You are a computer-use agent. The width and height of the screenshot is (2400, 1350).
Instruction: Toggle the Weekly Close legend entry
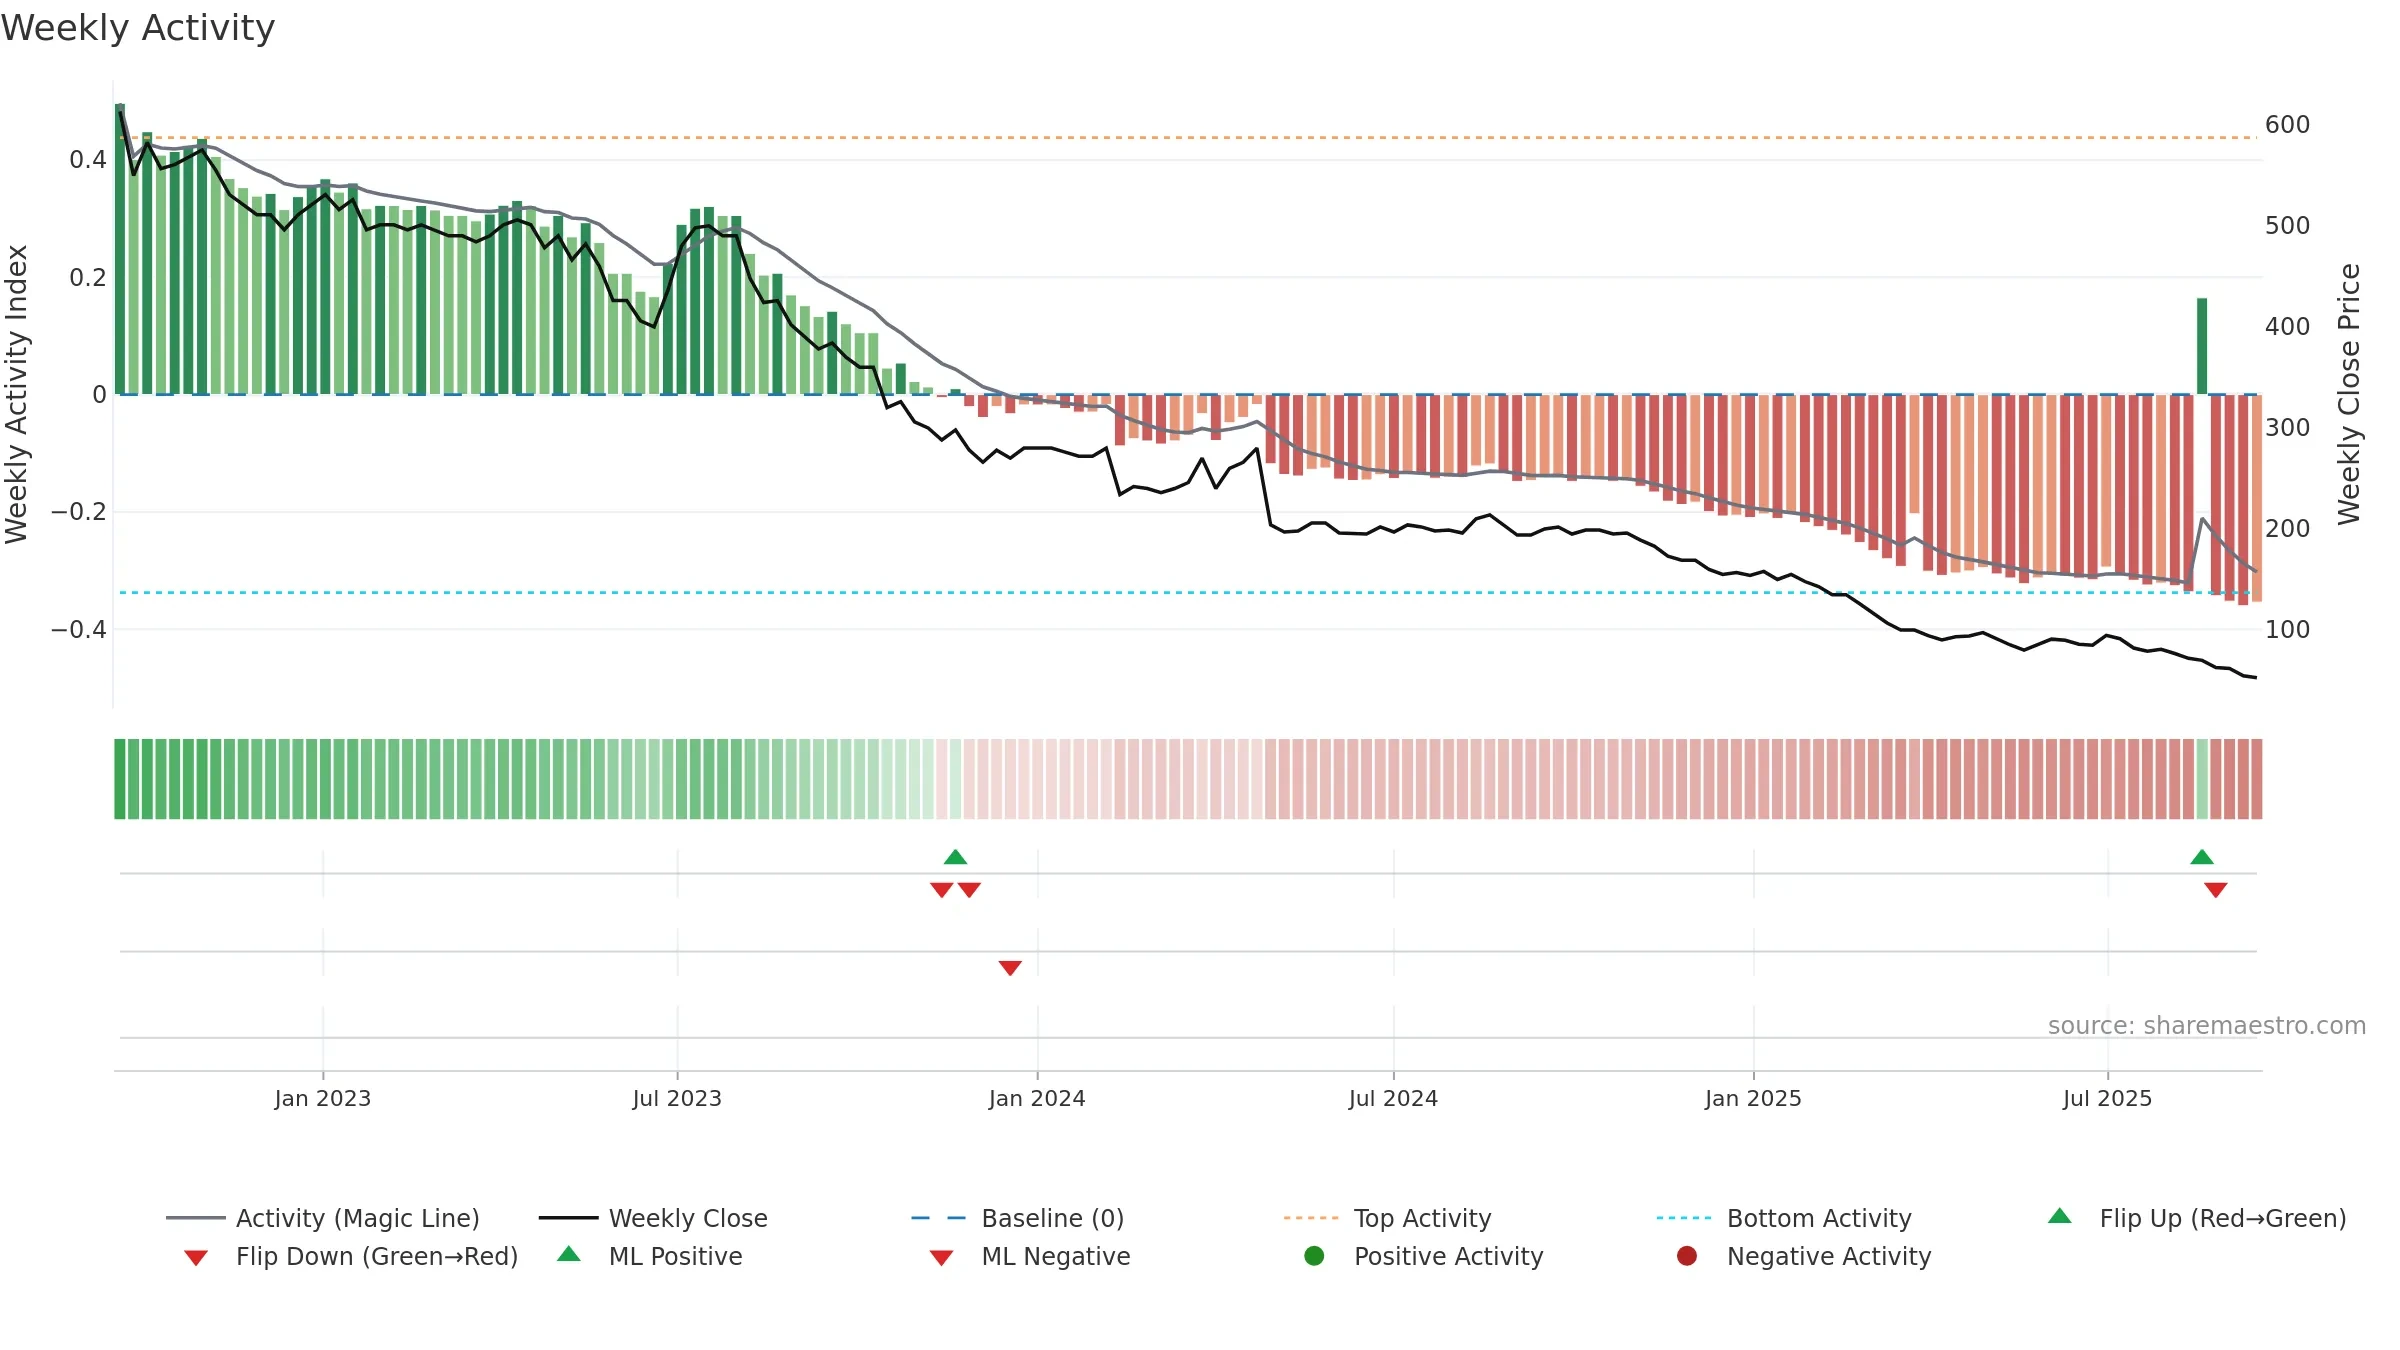[x=653, y=1218]
